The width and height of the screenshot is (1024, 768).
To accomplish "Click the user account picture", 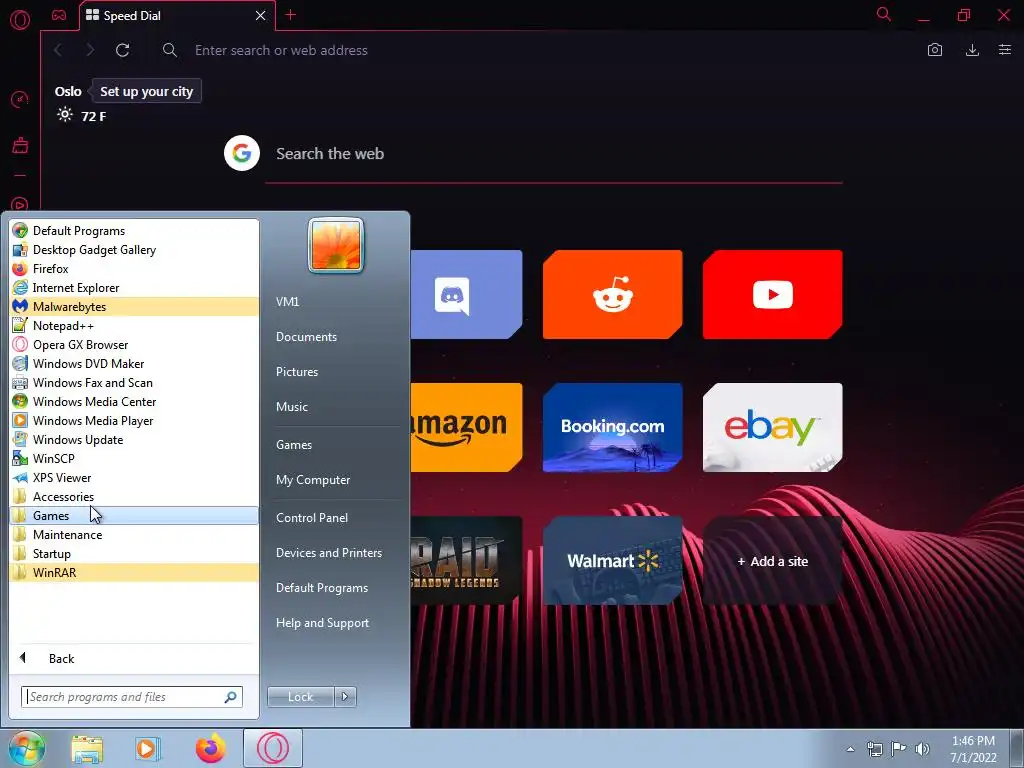I will coord(336,246).
